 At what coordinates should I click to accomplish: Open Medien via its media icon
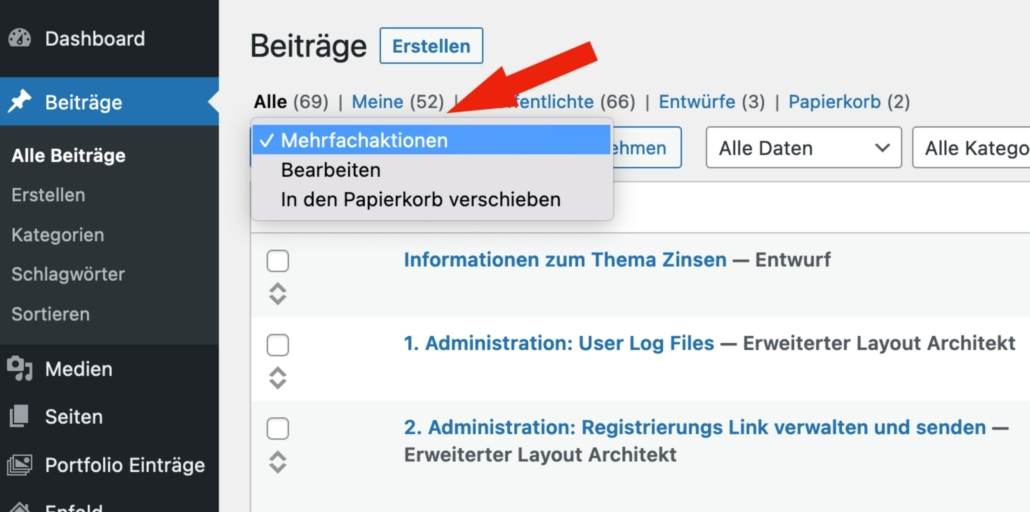[20, 369]
